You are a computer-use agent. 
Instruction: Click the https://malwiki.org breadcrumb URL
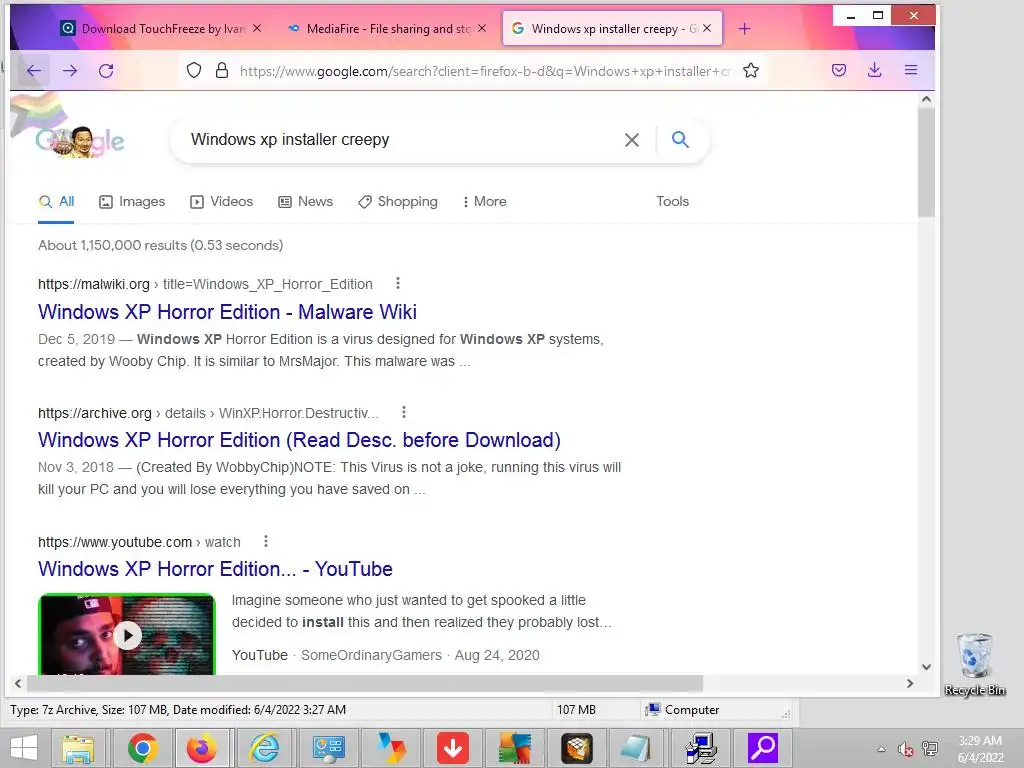(94, 284)
